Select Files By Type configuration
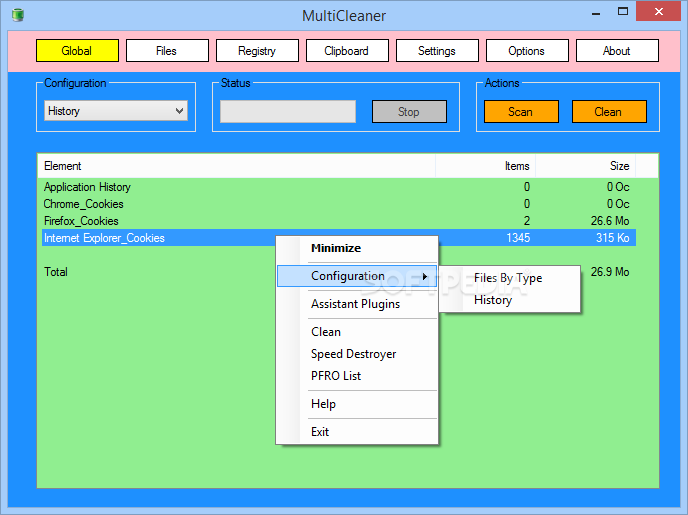The height and width of the screenshot is (515, 688). point(509,278)
